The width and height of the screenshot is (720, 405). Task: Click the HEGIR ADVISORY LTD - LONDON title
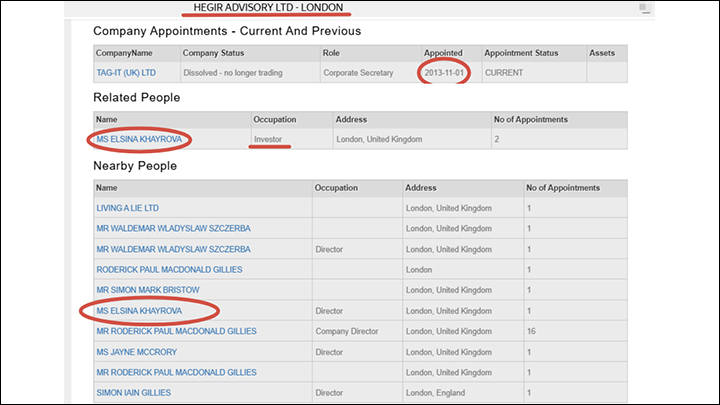[268, 7]
